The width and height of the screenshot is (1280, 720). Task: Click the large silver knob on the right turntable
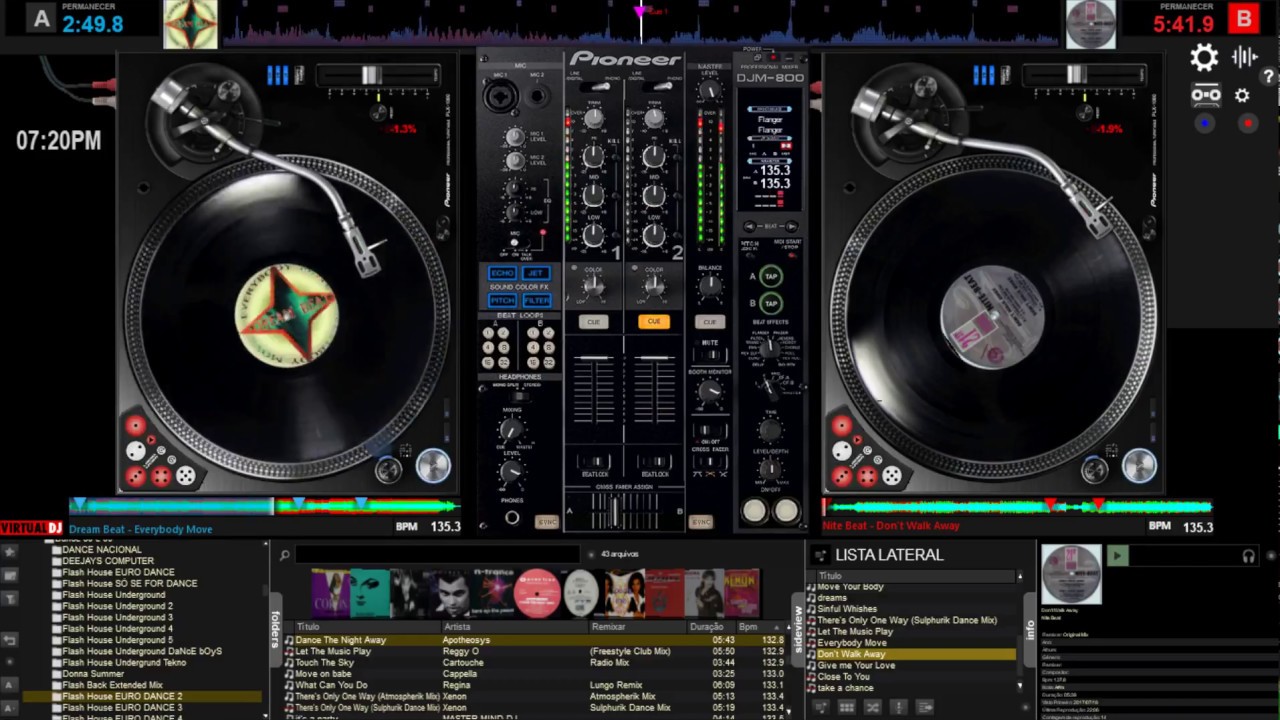tap(1139, 466)
